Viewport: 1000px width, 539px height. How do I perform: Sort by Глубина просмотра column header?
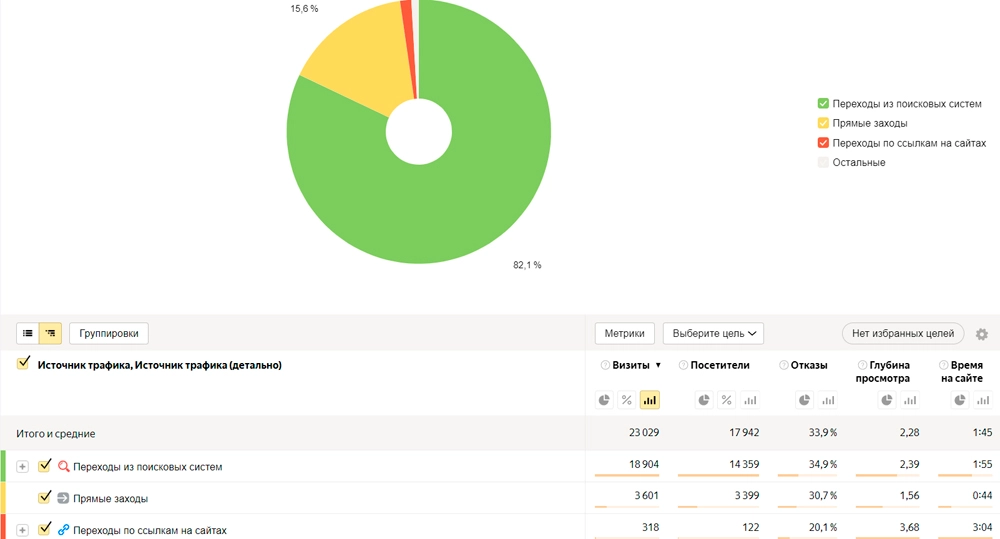[x=883, y=372]
